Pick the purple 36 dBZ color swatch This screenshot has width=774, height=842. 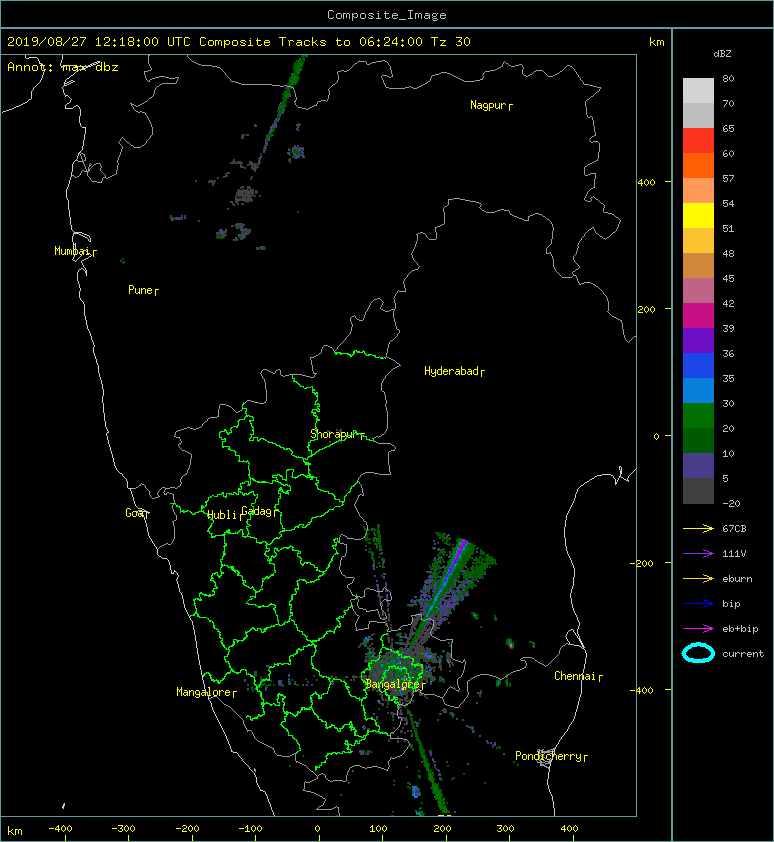[x=698, y=340]
